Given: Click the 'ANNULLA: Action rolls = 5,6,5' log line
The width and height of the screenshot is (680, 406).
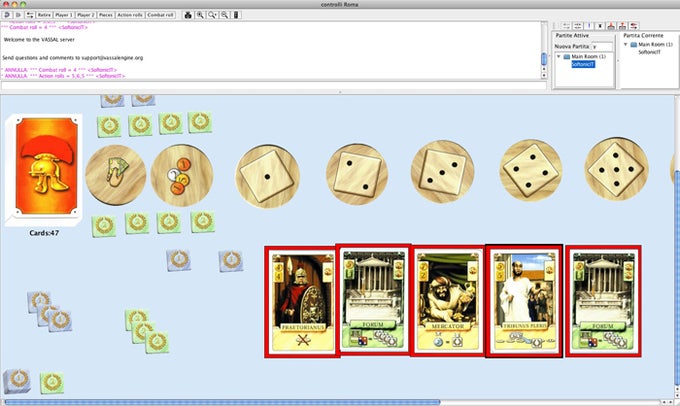Looking at the screenshot, I should click(64, 76).
